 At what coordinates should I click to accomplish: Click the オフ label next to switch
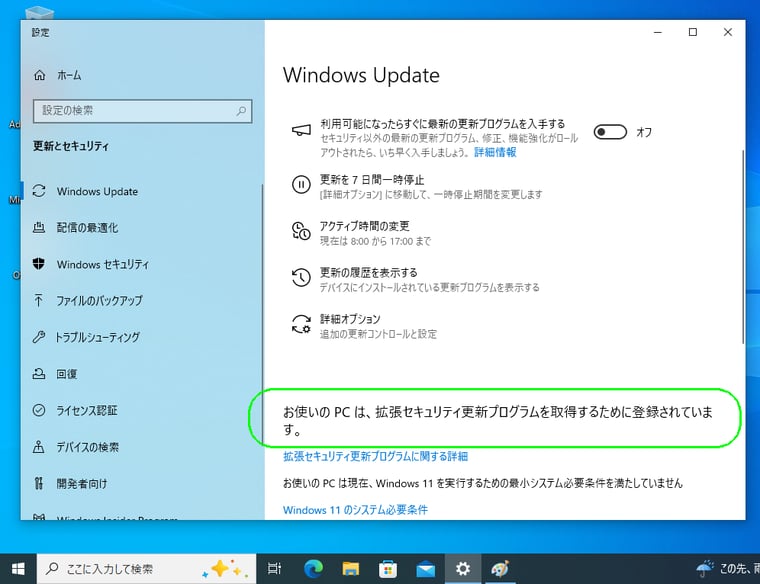[644, 132]
